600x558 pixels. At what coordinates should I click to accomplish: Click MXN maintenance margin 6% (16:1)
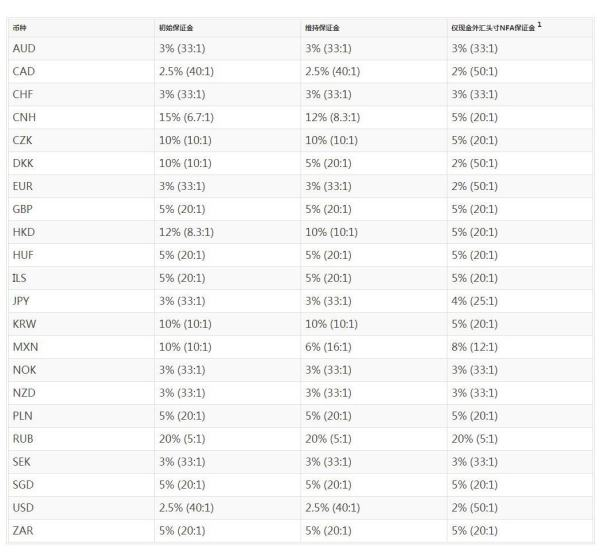coord(329,346)
